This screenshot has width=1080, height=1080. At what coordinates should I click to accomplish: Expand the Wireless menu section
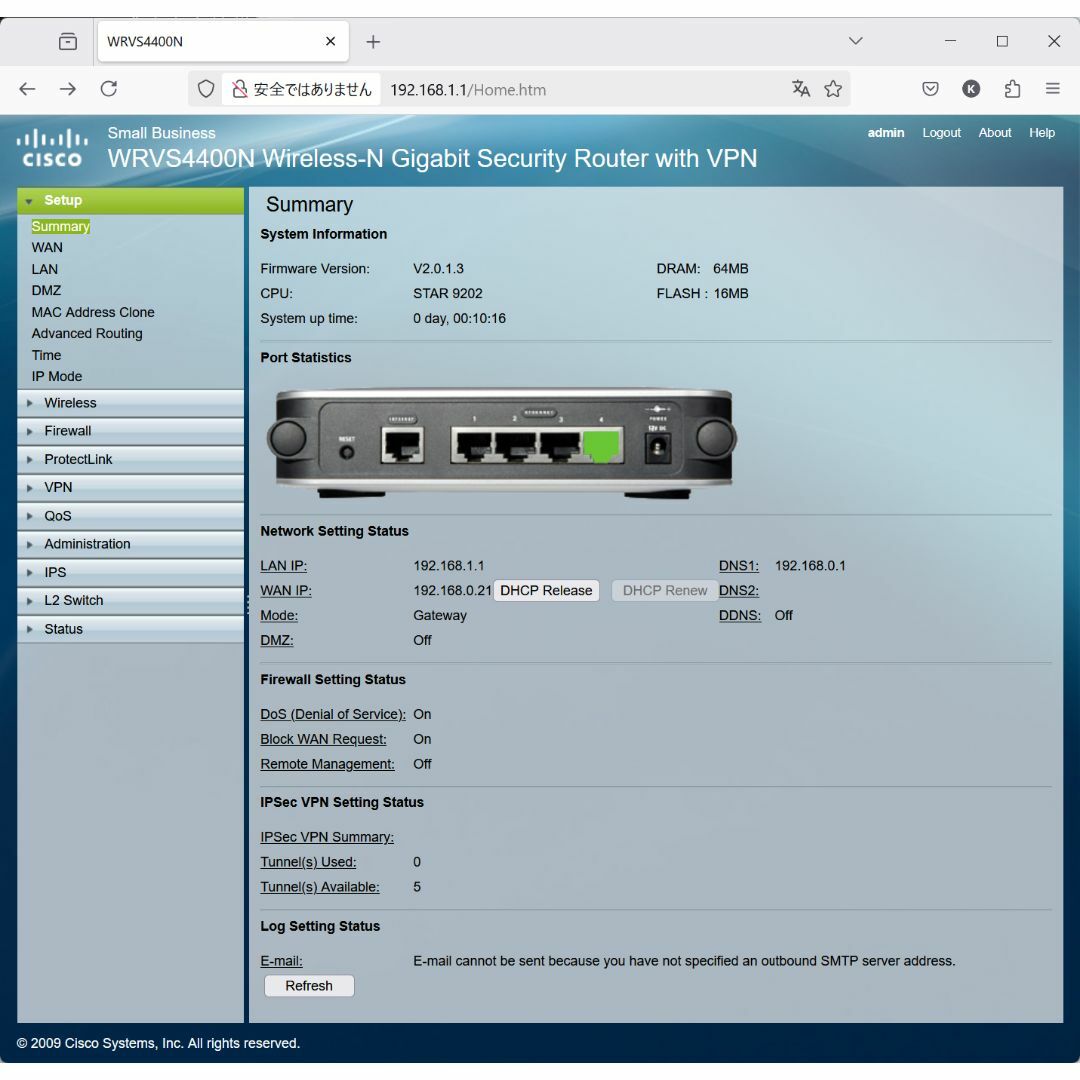click(130, 403)
